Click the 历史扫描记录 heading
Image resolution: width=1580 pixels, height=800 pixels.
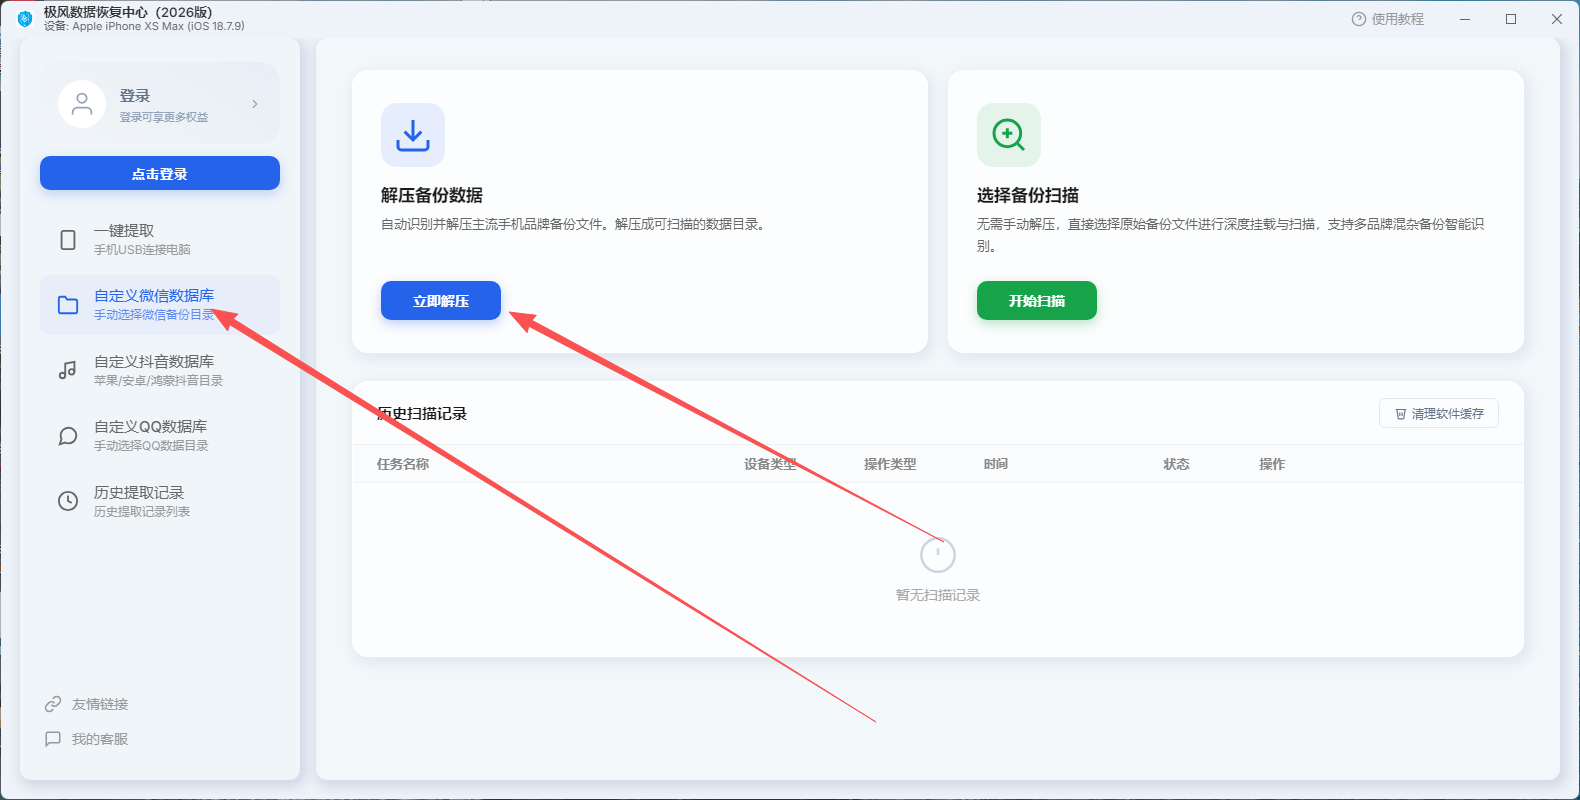(x=422, y=413)
